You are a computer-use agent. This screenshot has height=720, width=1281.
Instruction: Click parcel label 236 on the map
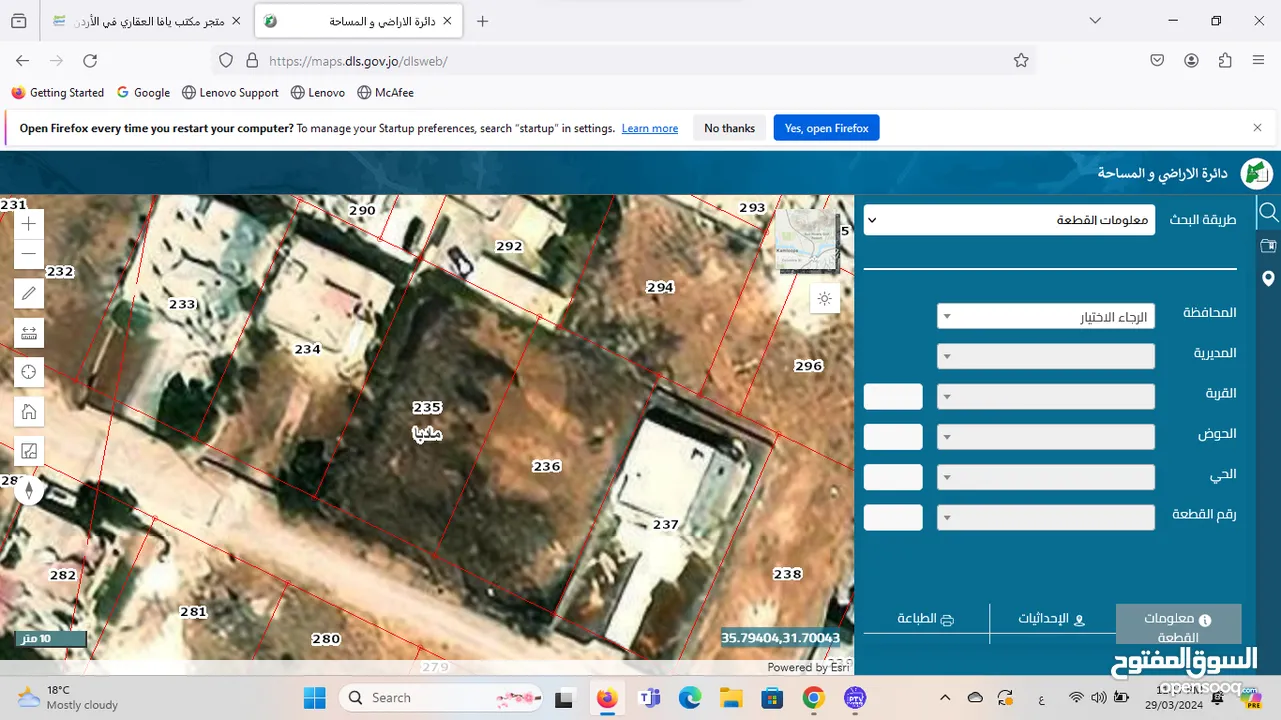547,466
